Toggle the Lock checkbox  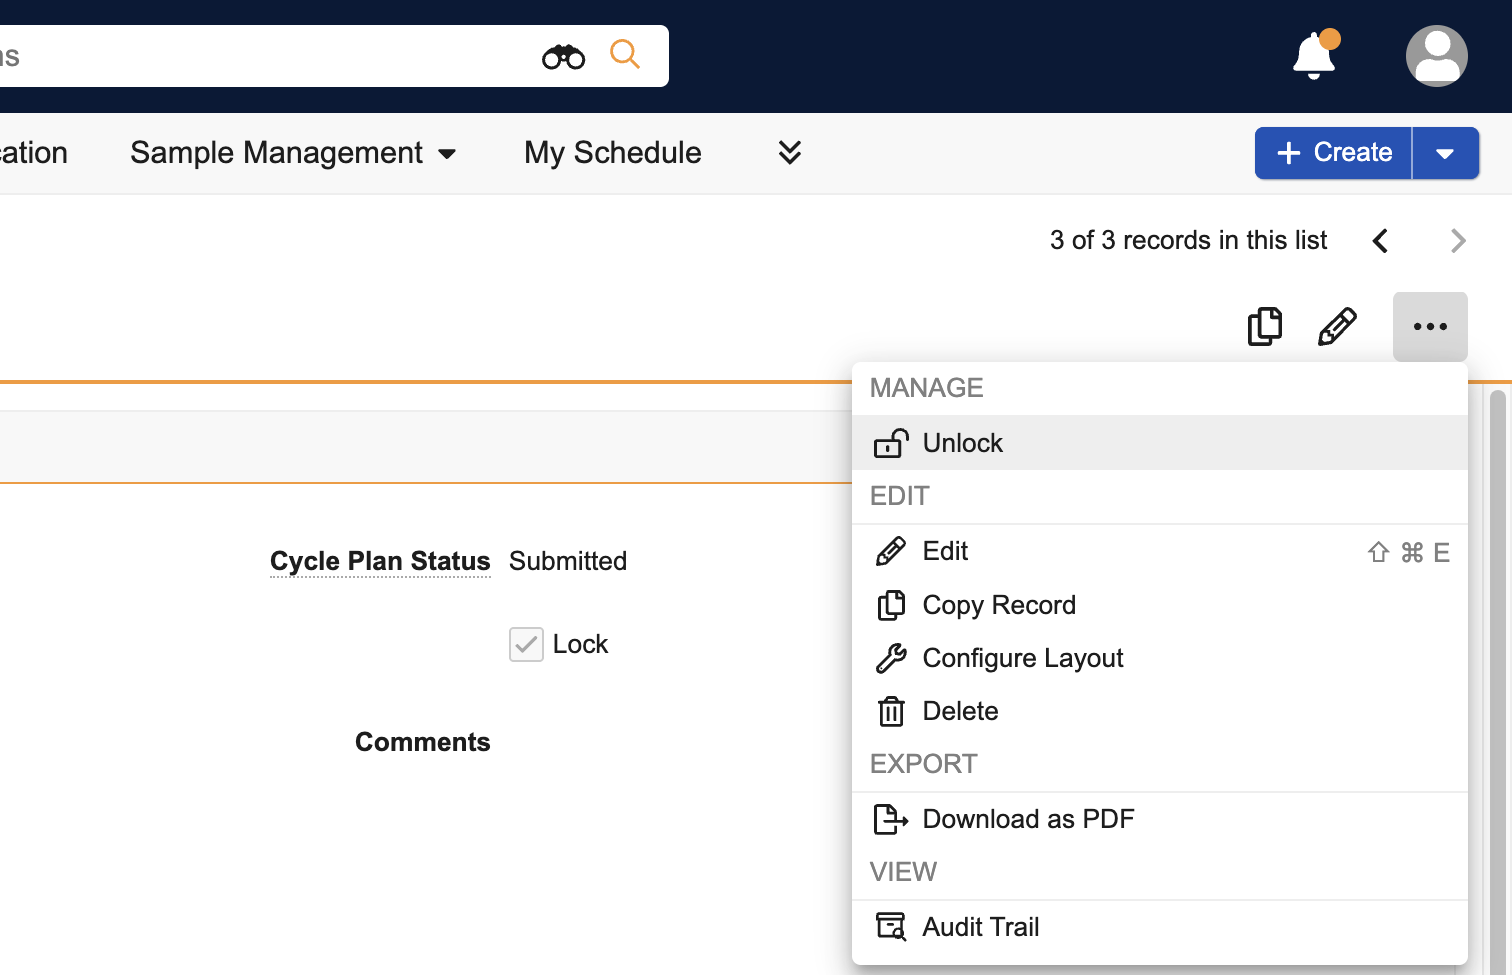tap(526, 645)
